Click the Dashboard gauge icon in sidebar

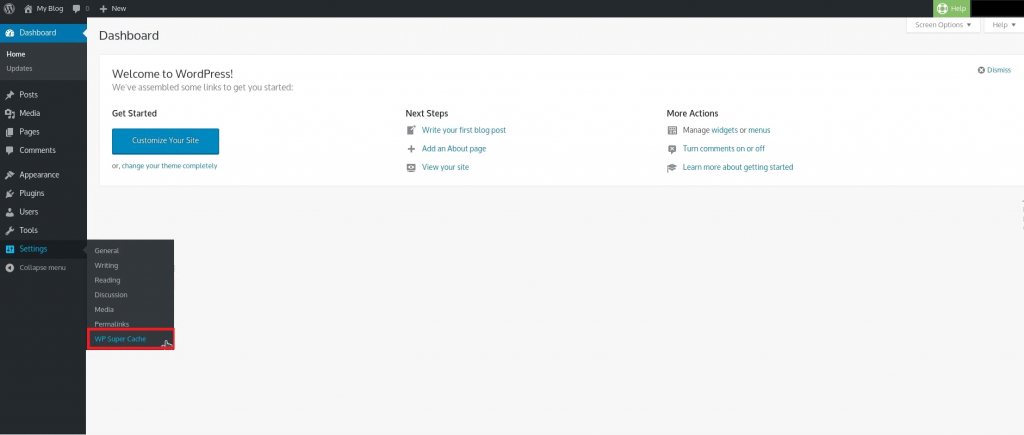coord(9,33)
